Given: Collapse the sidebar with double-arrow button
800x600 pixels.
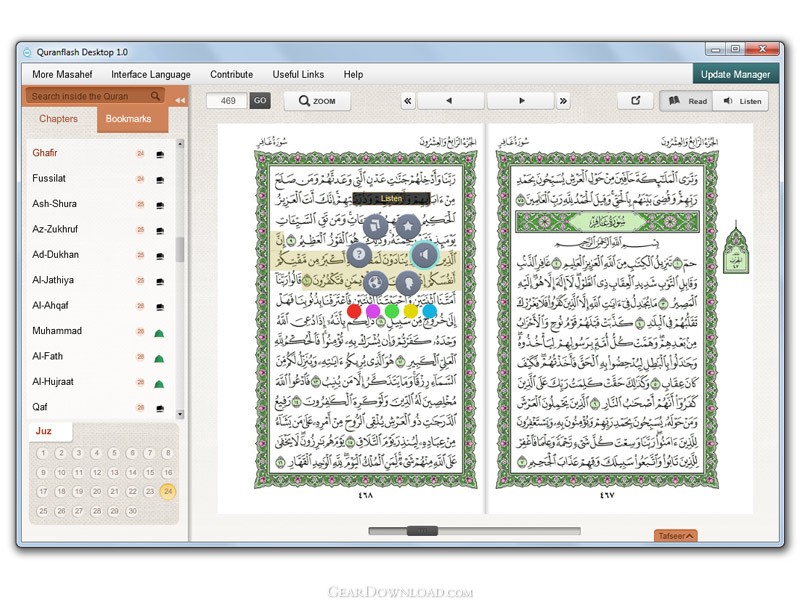Looking at the screenshot, I should pyautogui.click(x=180, y=100).
